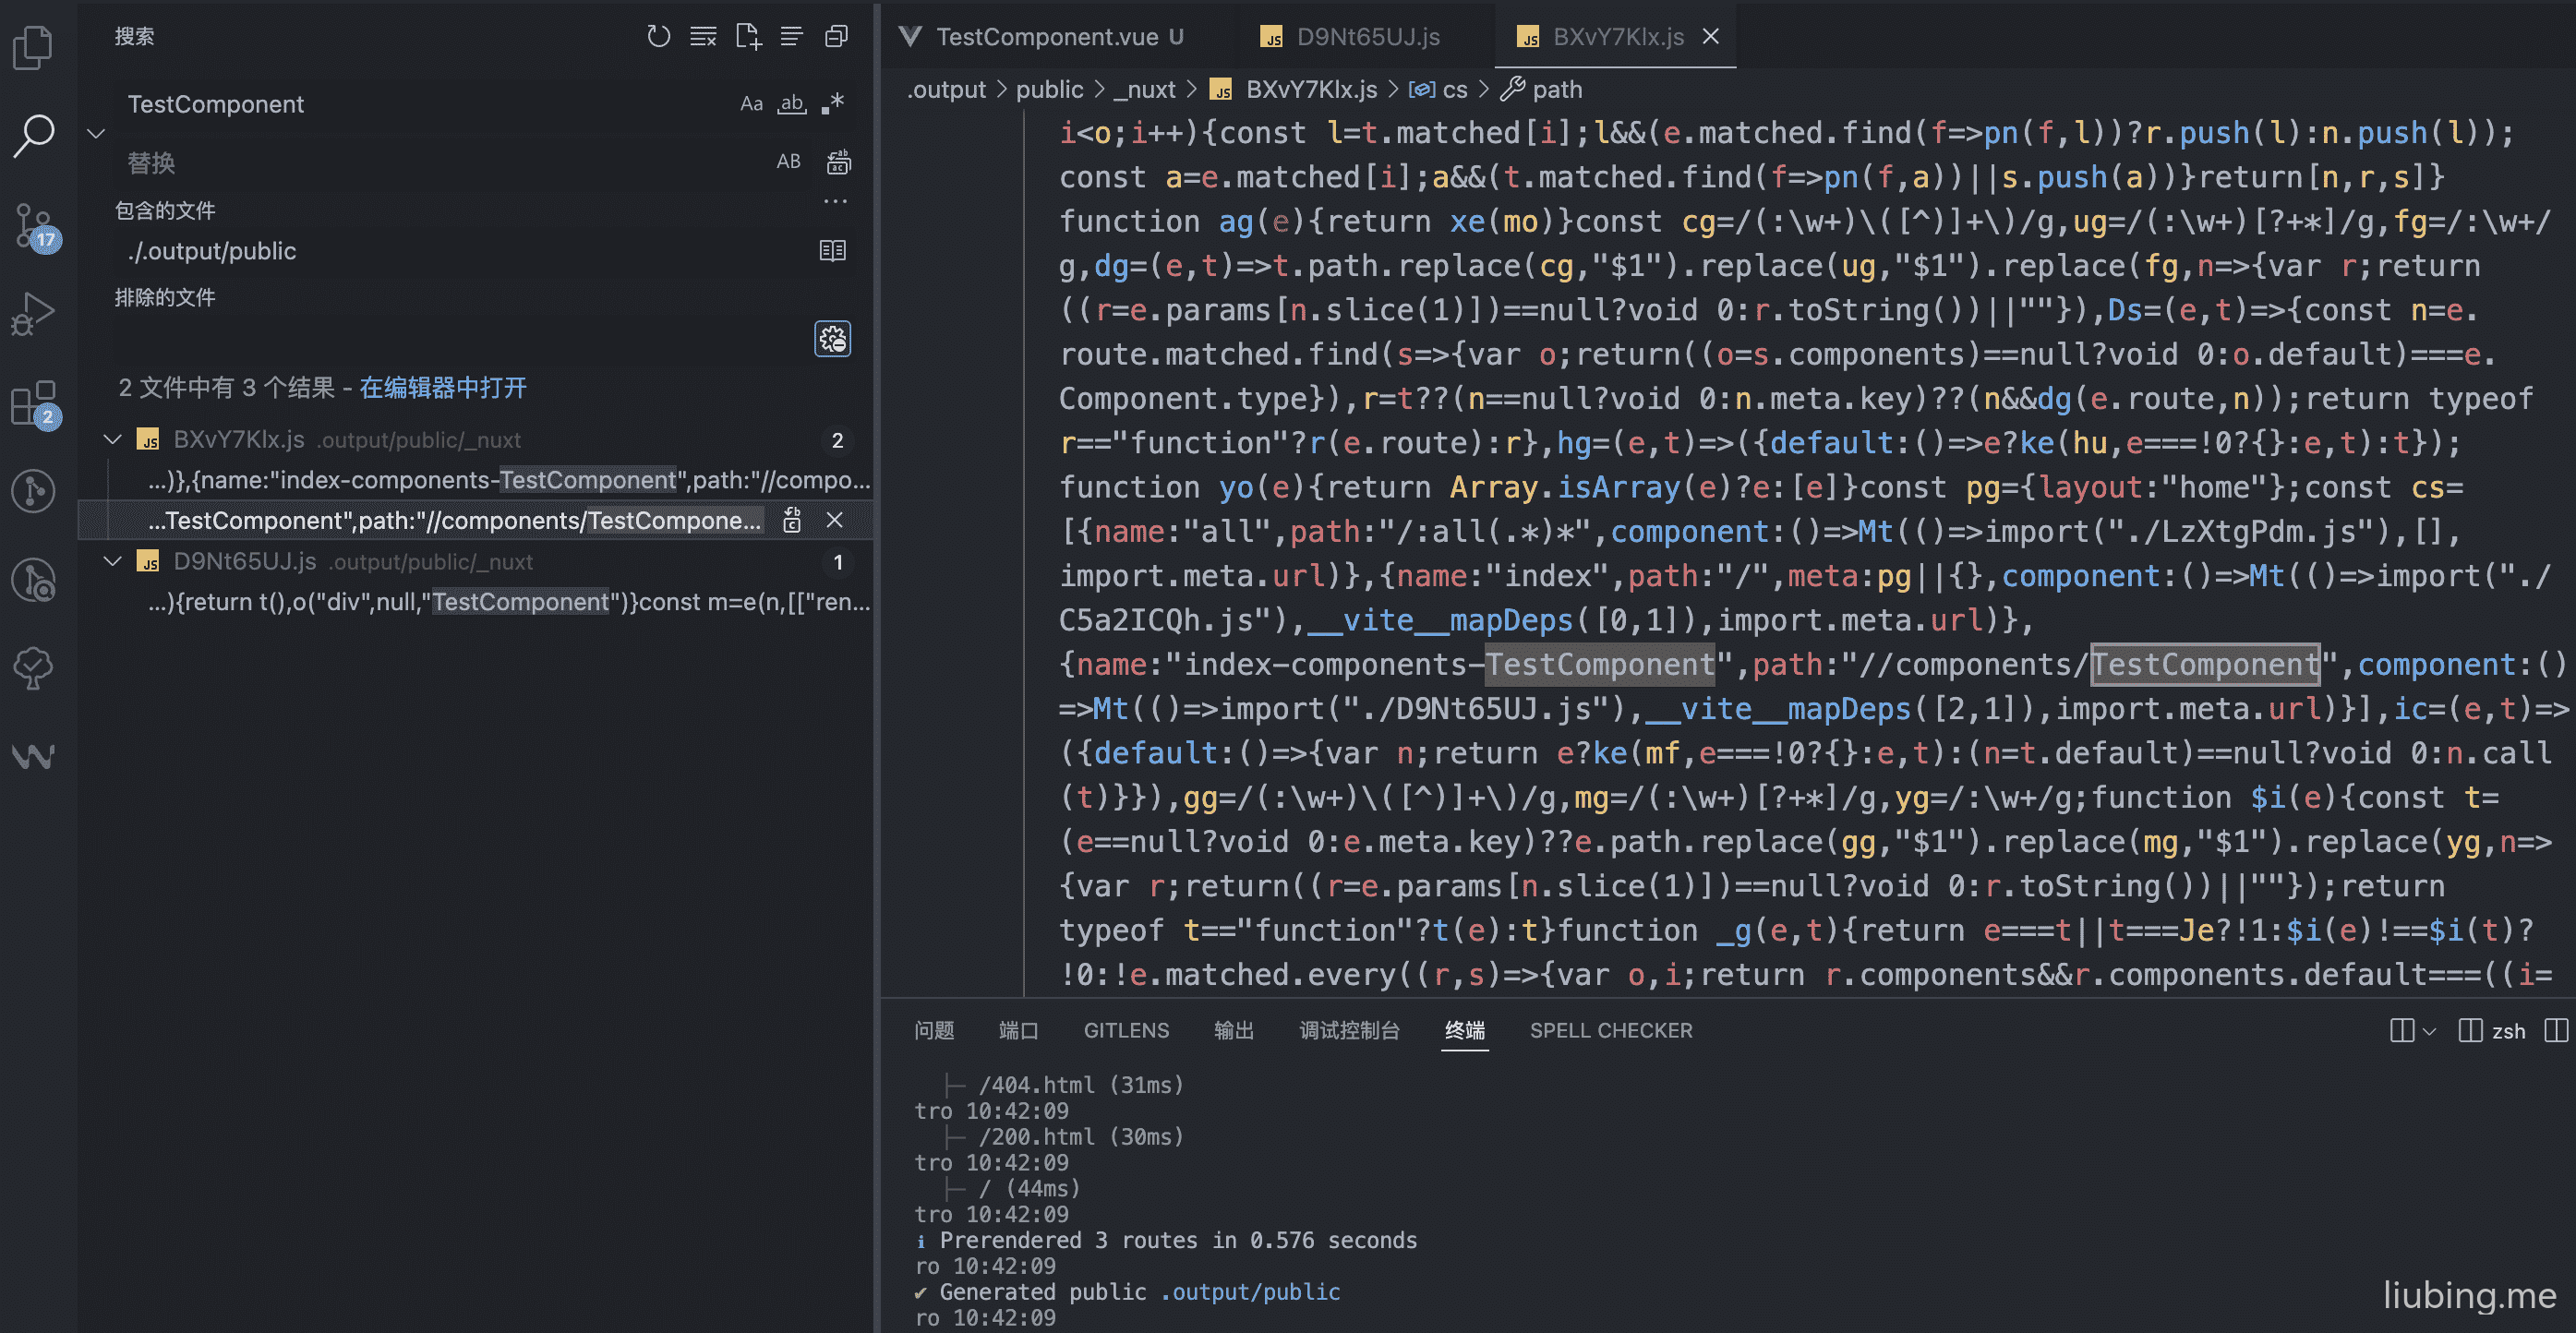Click cs symbol breadcrumb

point(1439,90)
